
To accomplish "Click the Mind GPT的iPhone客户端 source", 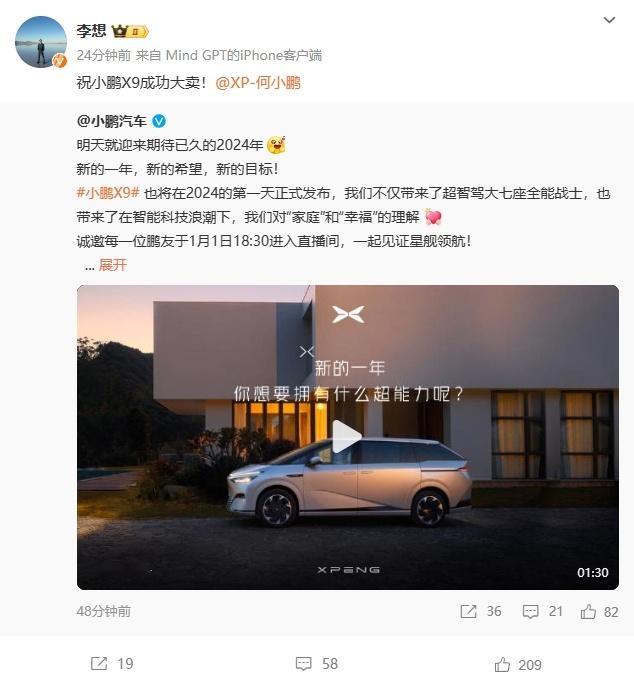I will 244,55.
